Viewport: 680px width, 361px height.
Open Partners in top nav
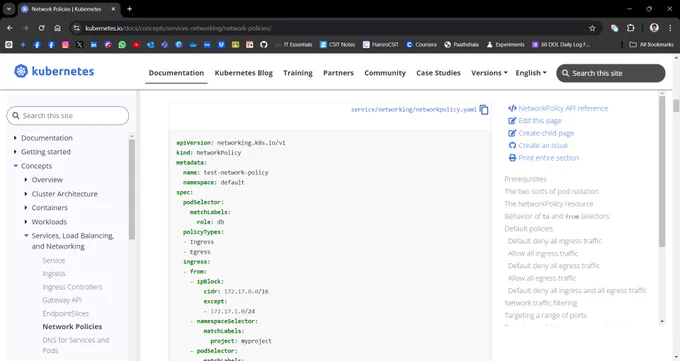tap(338, 73)
